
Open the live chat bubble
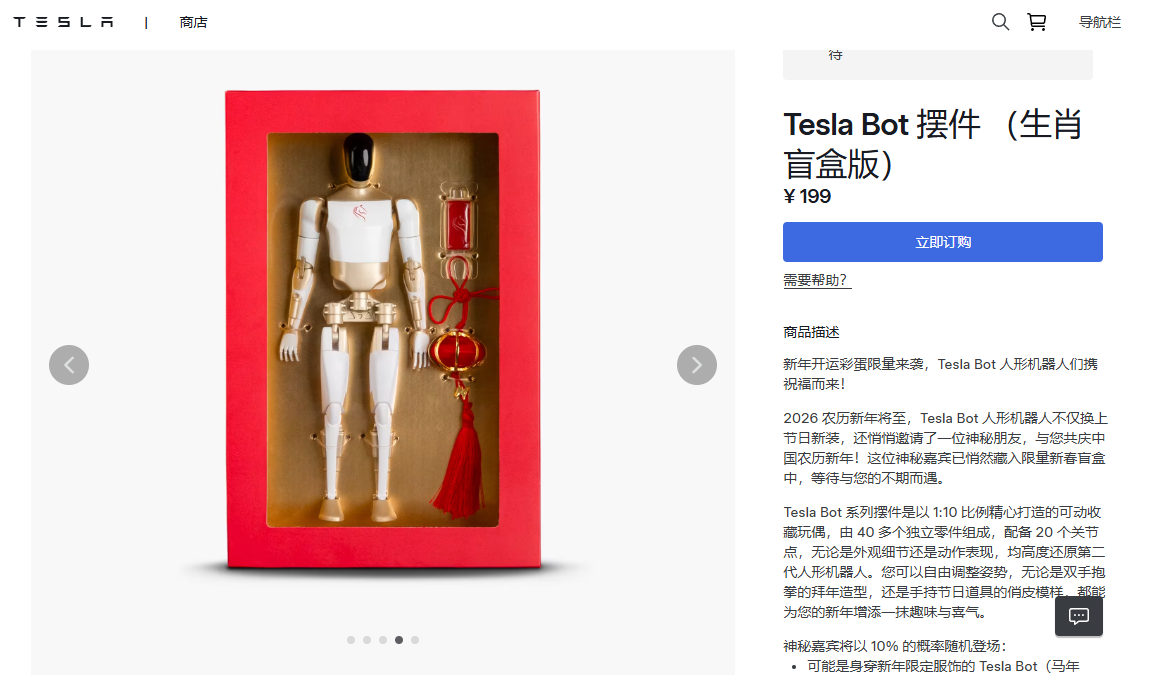pyautogui.click(x=1078, y=616)
